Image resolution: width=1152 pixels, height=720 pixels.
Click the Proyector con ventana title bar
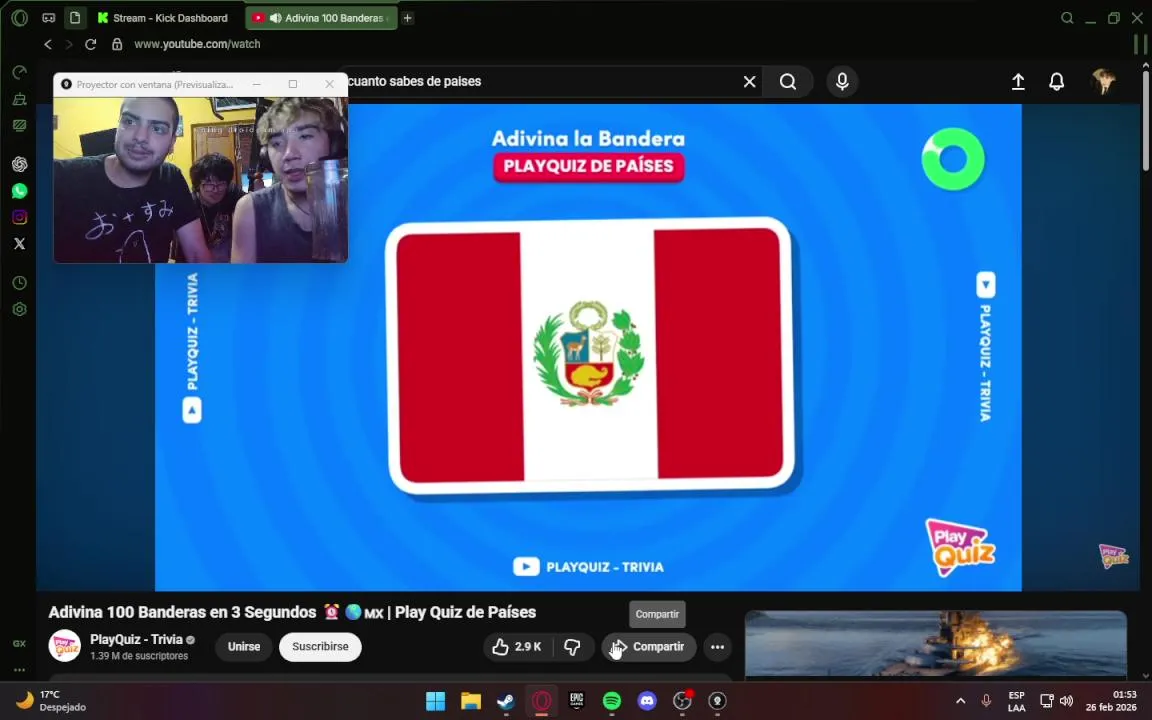(154, 84)
